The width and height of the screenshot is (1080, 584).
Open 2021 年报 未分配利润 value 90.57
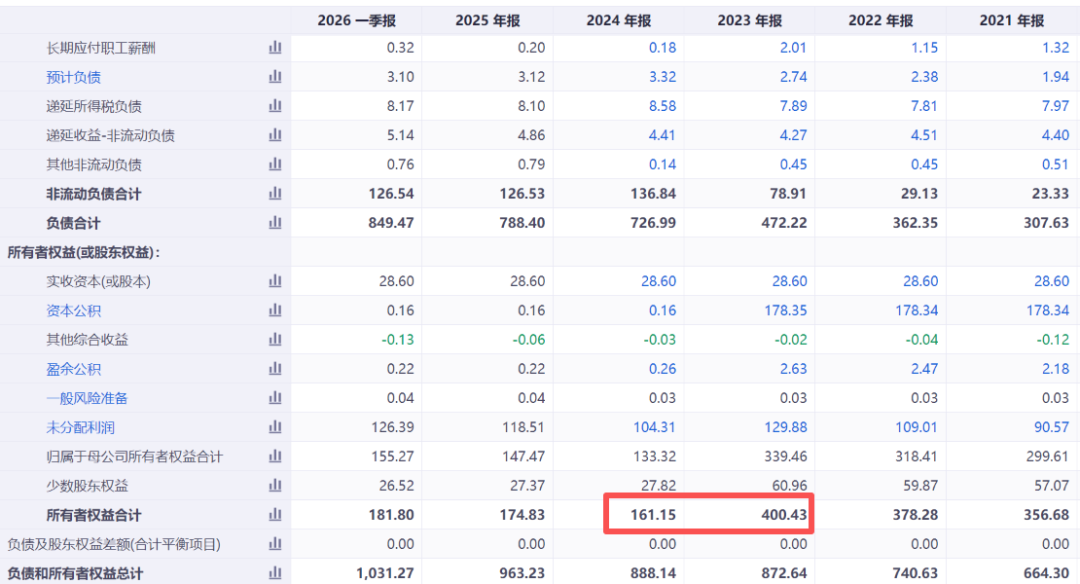(1051, 427)
